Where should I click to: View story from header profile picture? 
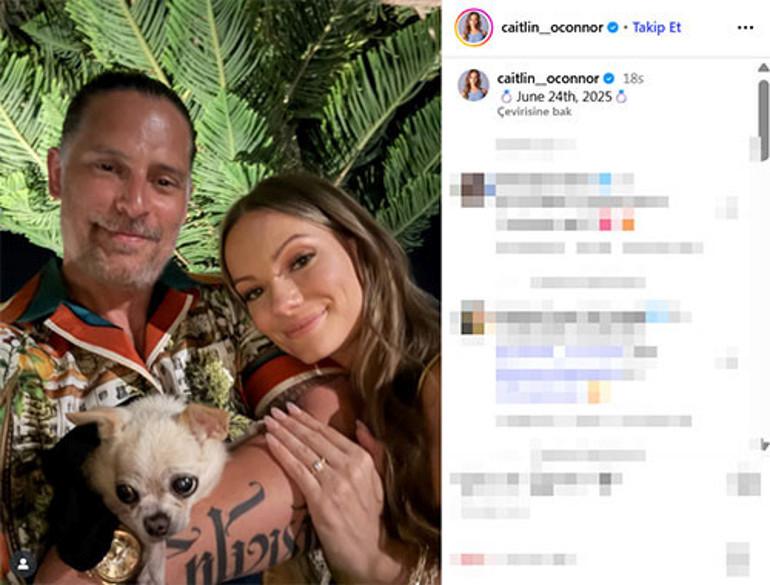point(474,28)
